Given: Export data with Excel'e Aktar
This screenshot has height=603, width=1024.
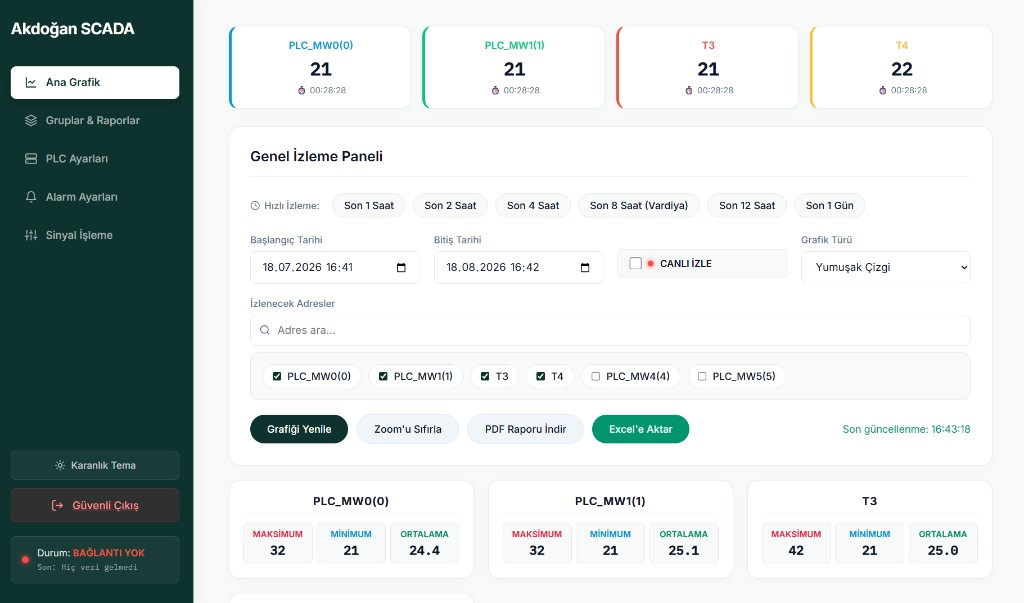Looking at the screenshot, I should pyautogui.click(x=641, y=429).
